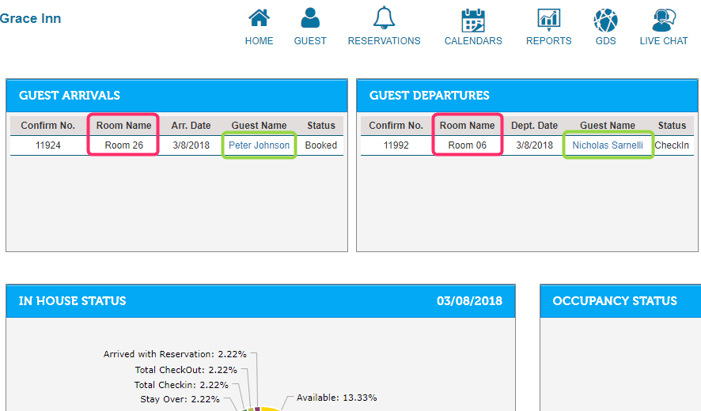
Task: Click Confirm No. header in Guest Arrivals
Action: pyautogui.click(x=48, y=126)
